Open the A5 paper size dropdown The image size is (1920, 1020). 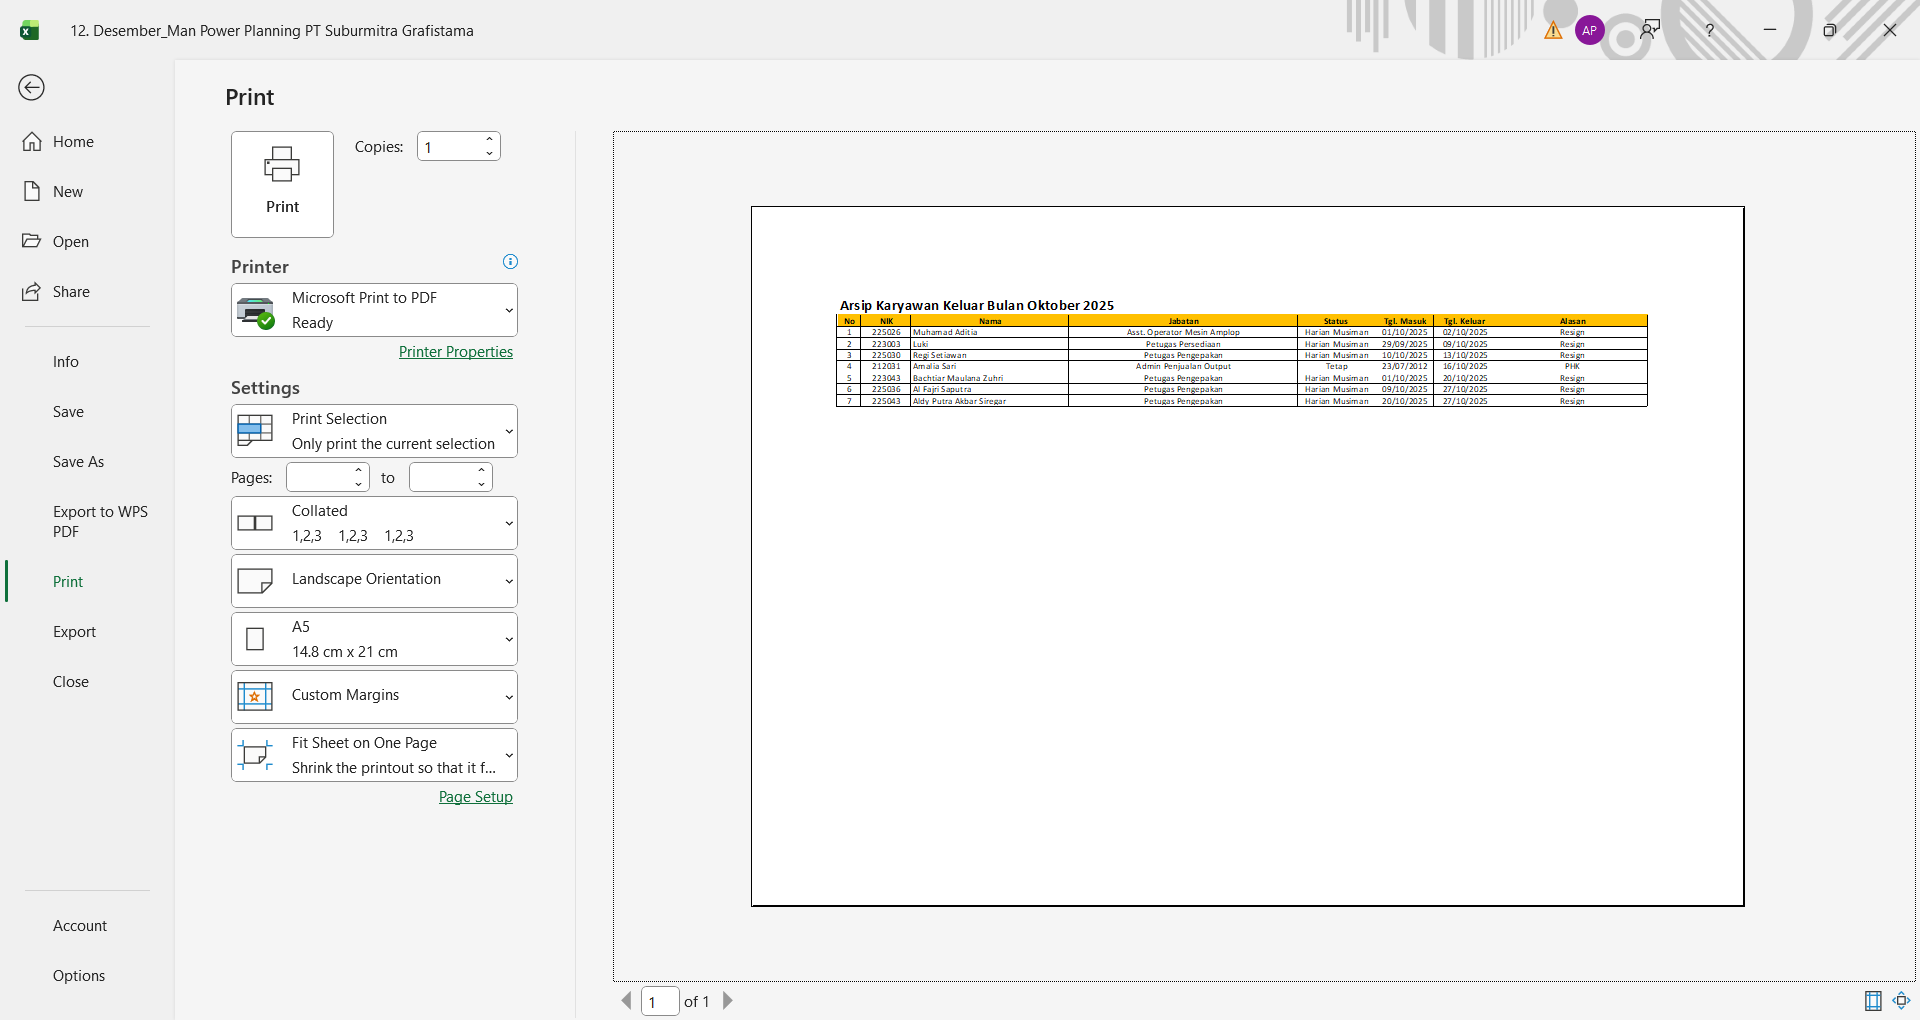[374, 639]
